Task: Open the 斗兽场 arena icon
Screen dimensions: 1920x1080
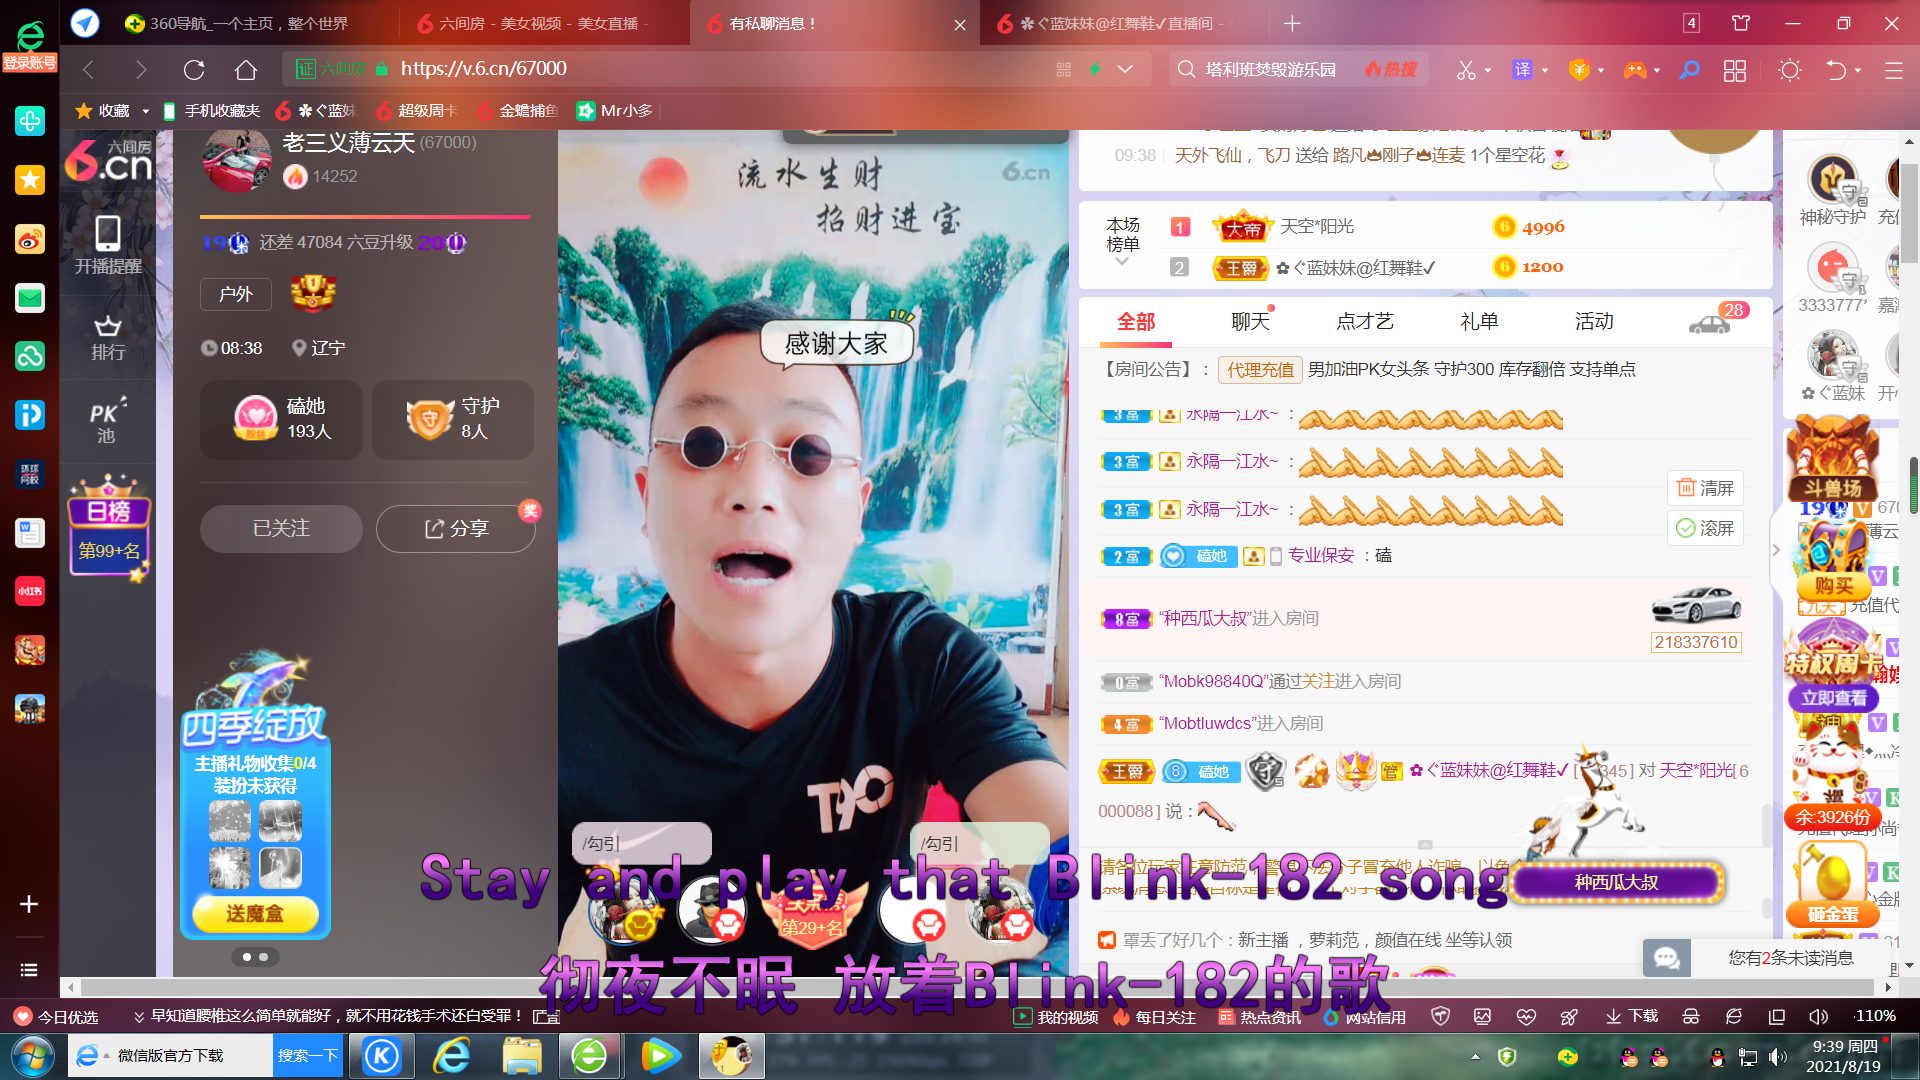Action: click(1833, 459)
